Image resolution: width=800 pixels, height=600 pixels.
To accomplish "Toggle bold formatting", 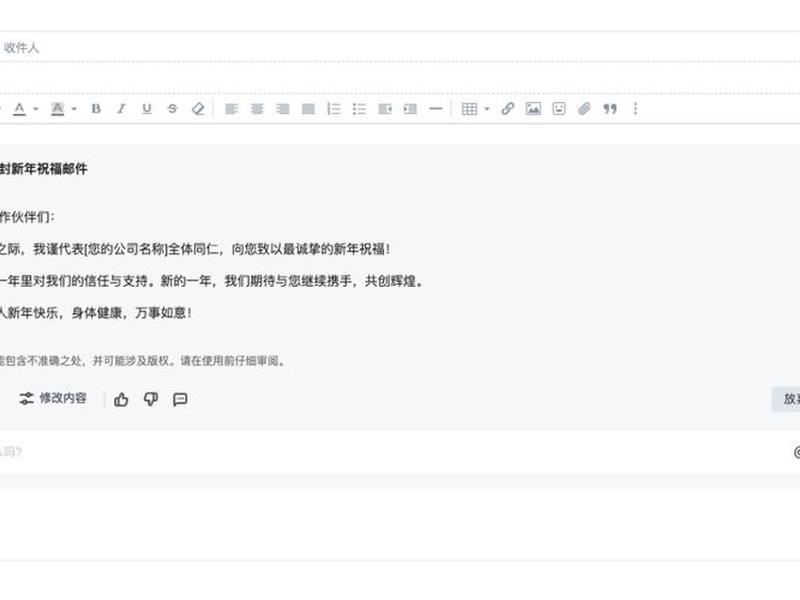I will pos(96,109).
